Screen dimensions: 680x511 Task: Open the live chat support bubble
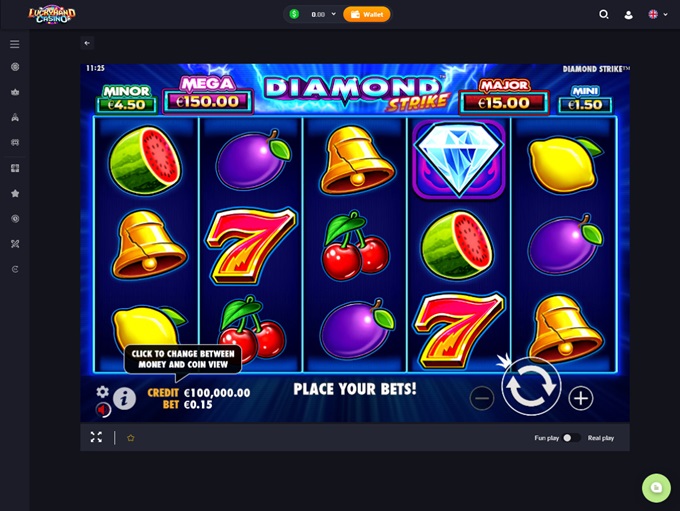click(x=656, y=488)
